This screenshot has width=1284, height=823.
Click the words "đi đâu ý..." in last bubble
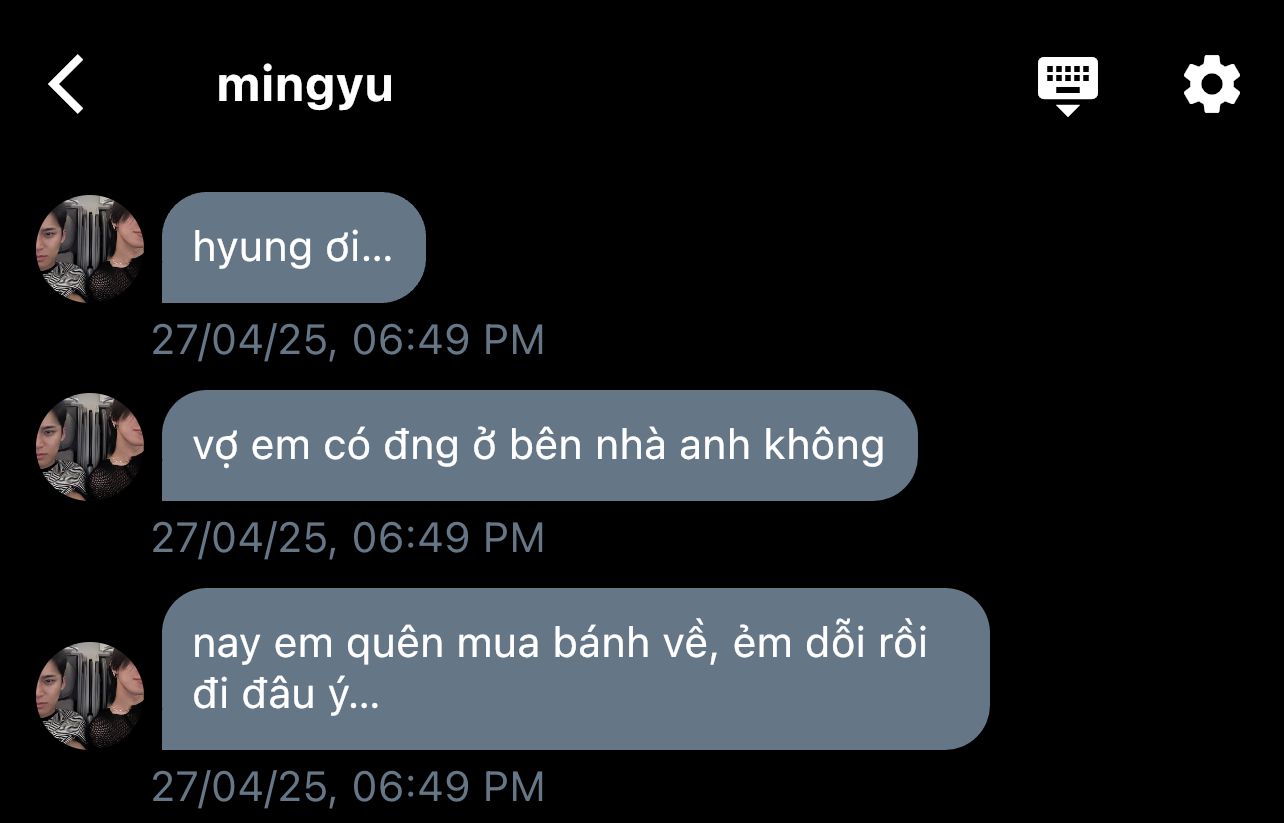pos(286,695)
